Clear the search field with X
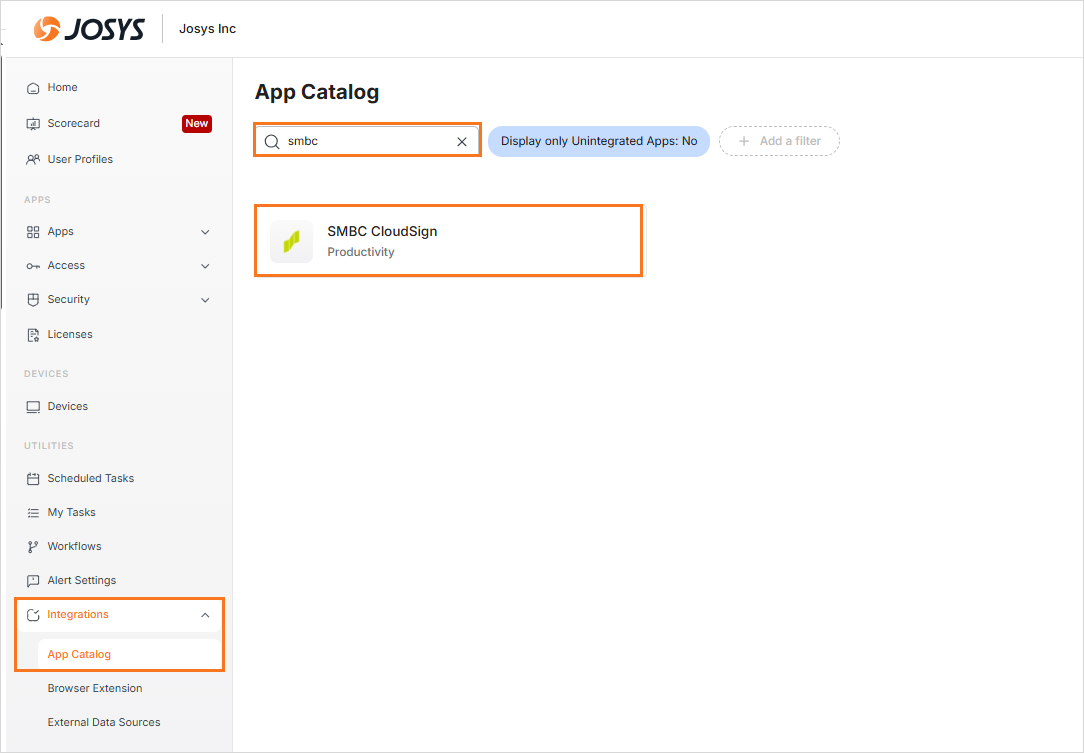The height and width of the screenshot is (753, 1084). (462, 142)
